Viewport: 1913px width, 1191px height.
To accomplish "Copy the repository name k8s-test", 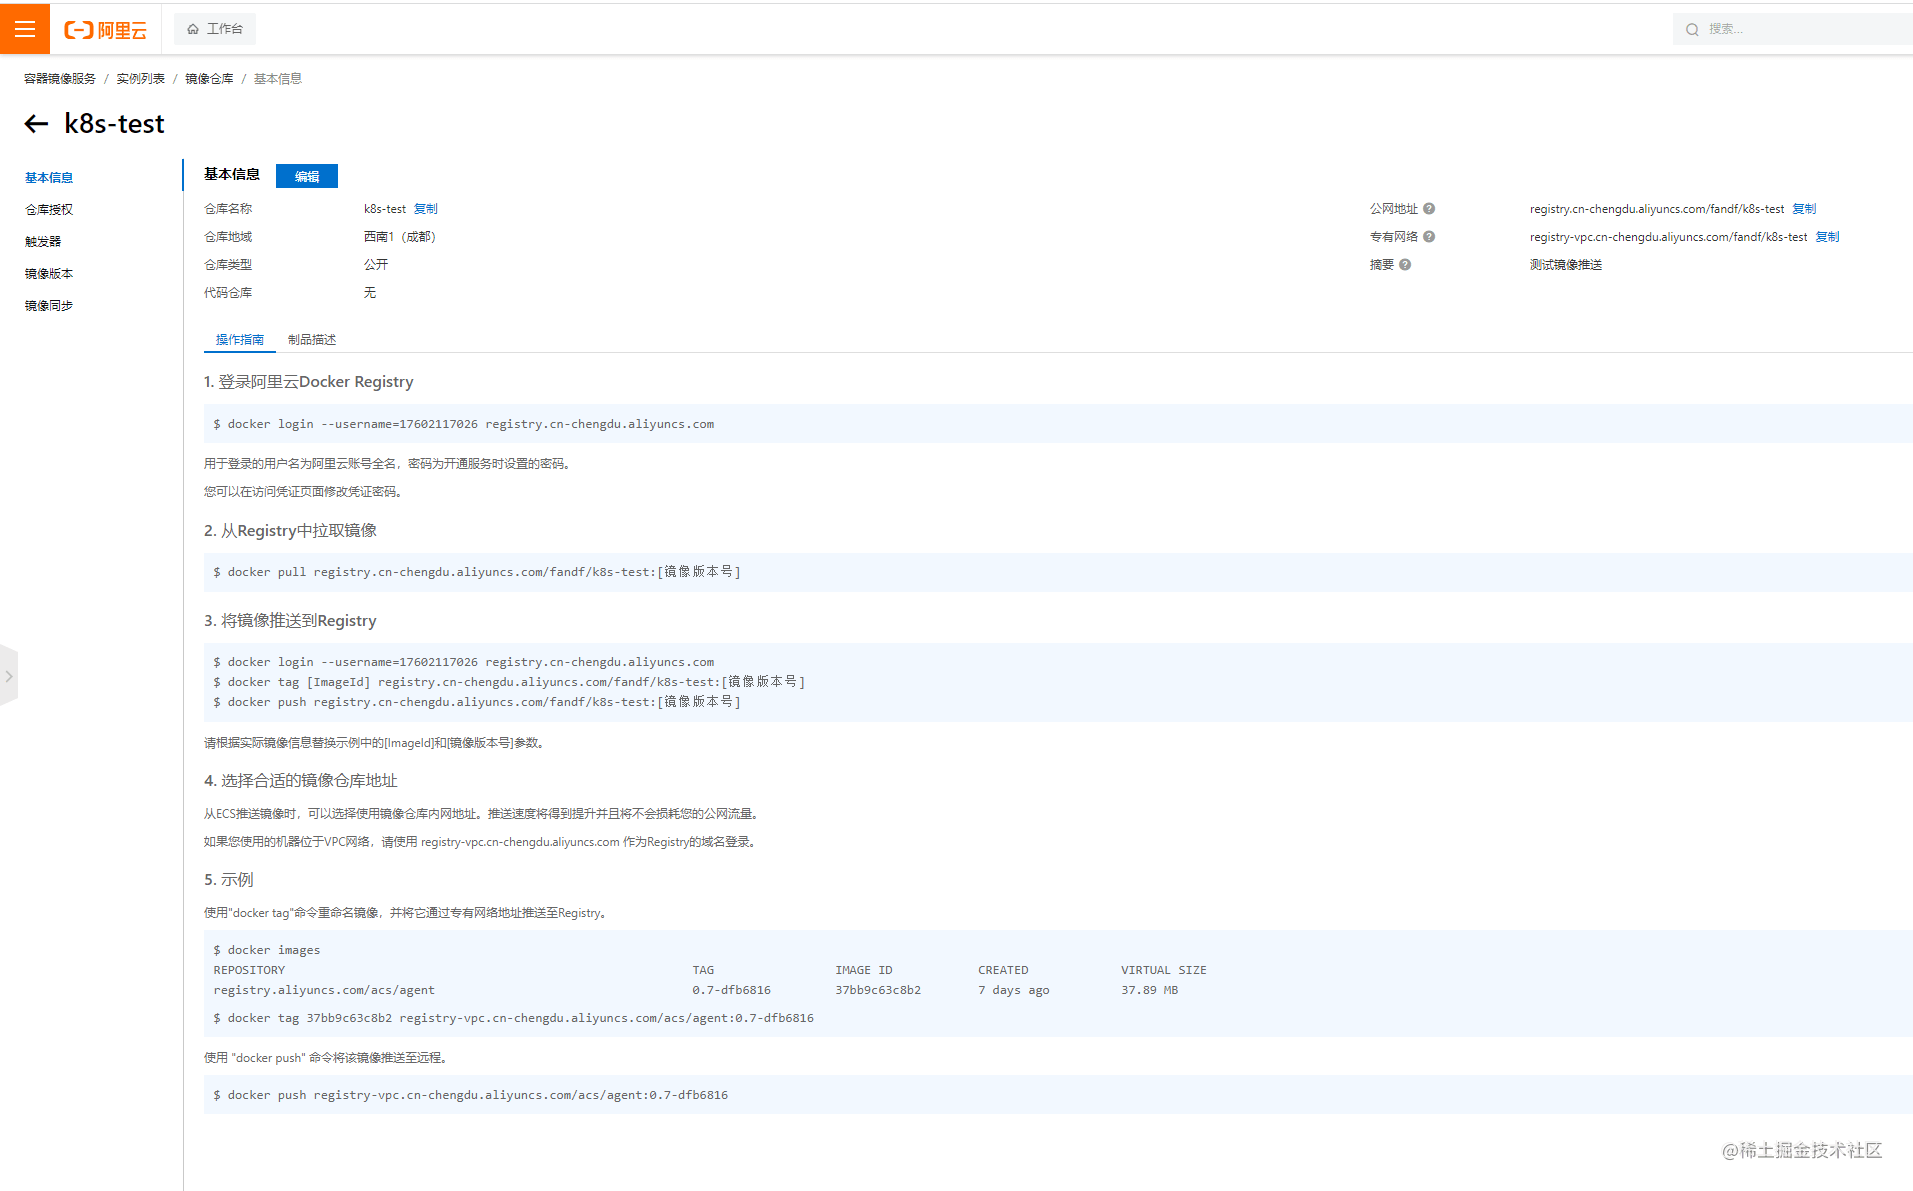I will [x=426, y=209].
